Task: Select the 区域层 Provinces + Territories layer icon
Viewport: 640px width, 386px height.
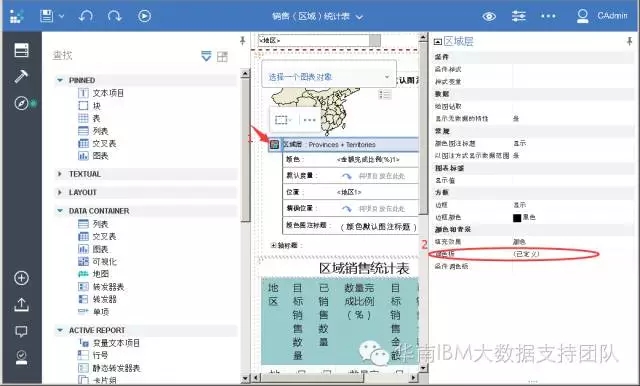Action: click(x=275, y=144)
